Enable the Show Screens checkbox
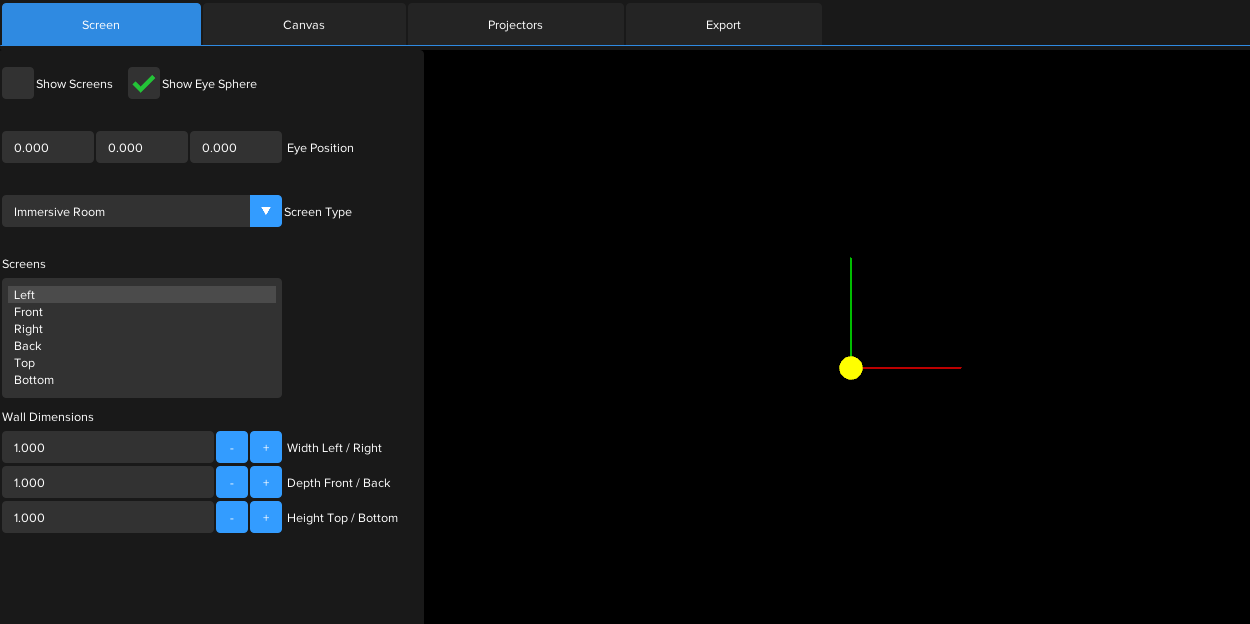This screenshot has width=1250, height=624. [x=18, y=84]
